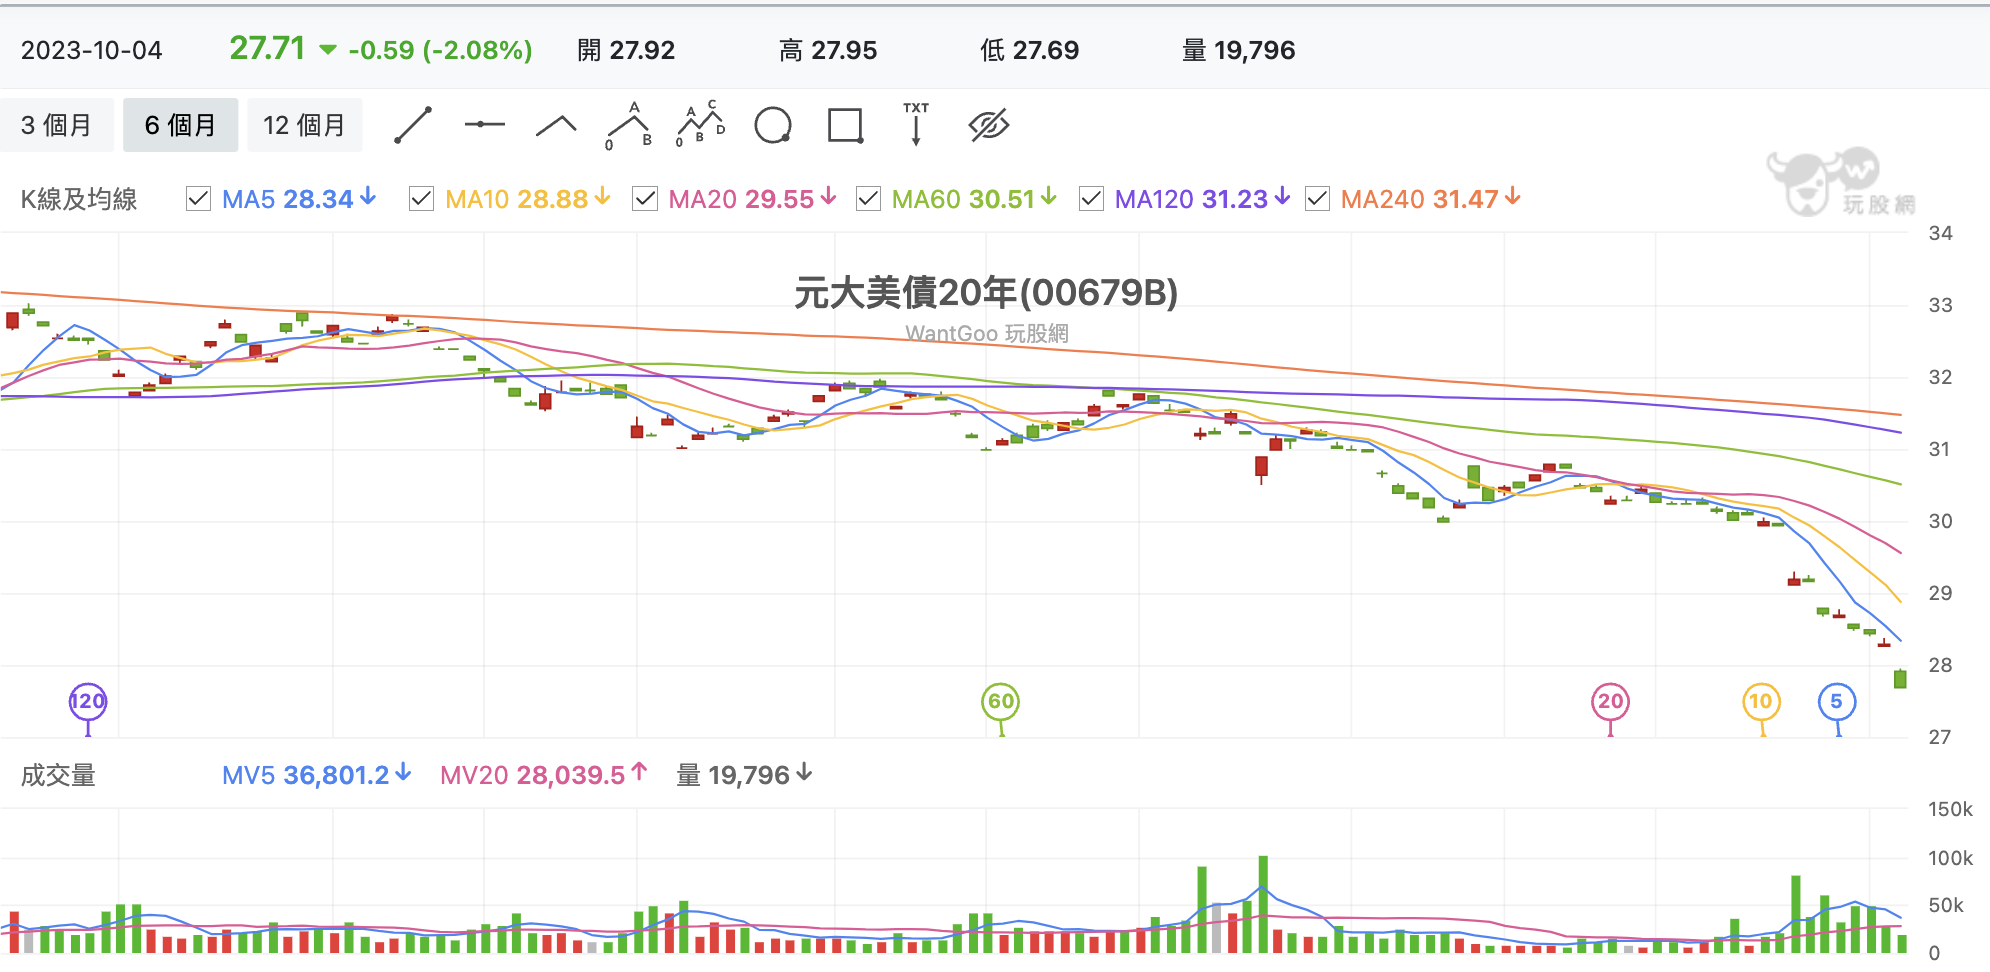This screenshot has height=972, width=1990.
Task: Choose the 0-A-B wave pattern tool
Action: [x=629, y=125]
